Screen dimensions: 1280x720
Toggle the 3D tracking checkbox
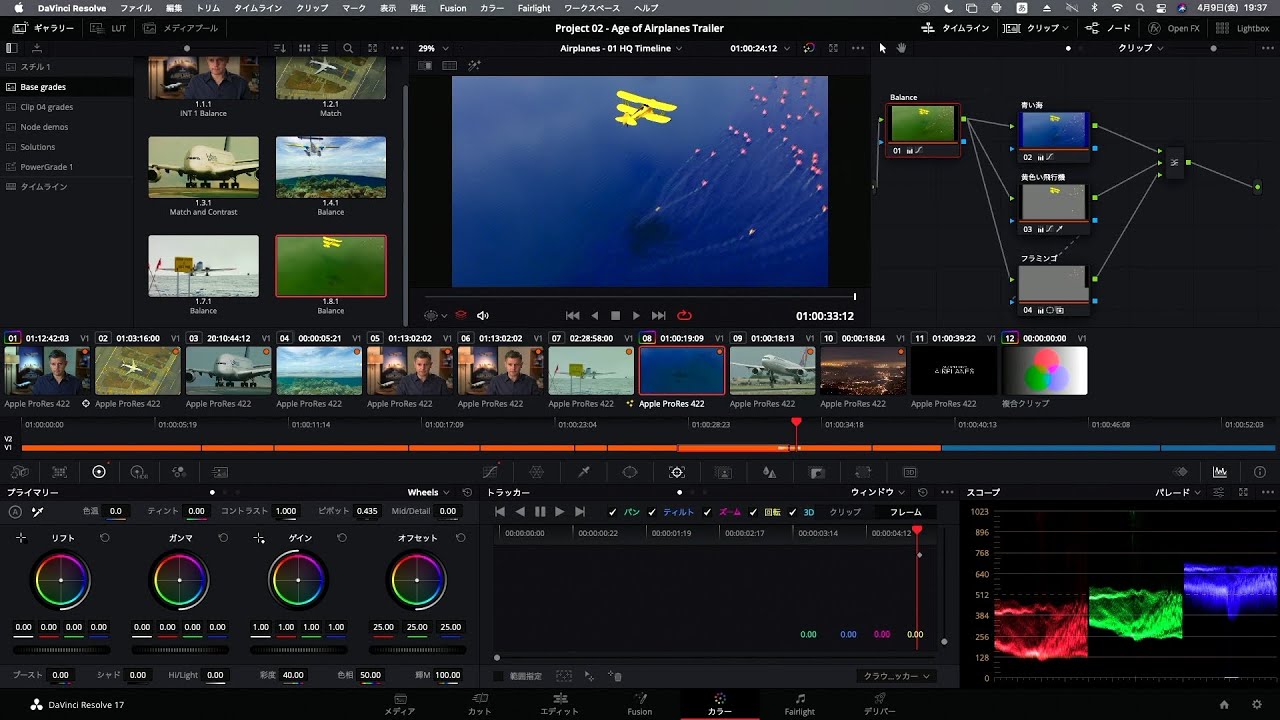[x=793, y=512]
